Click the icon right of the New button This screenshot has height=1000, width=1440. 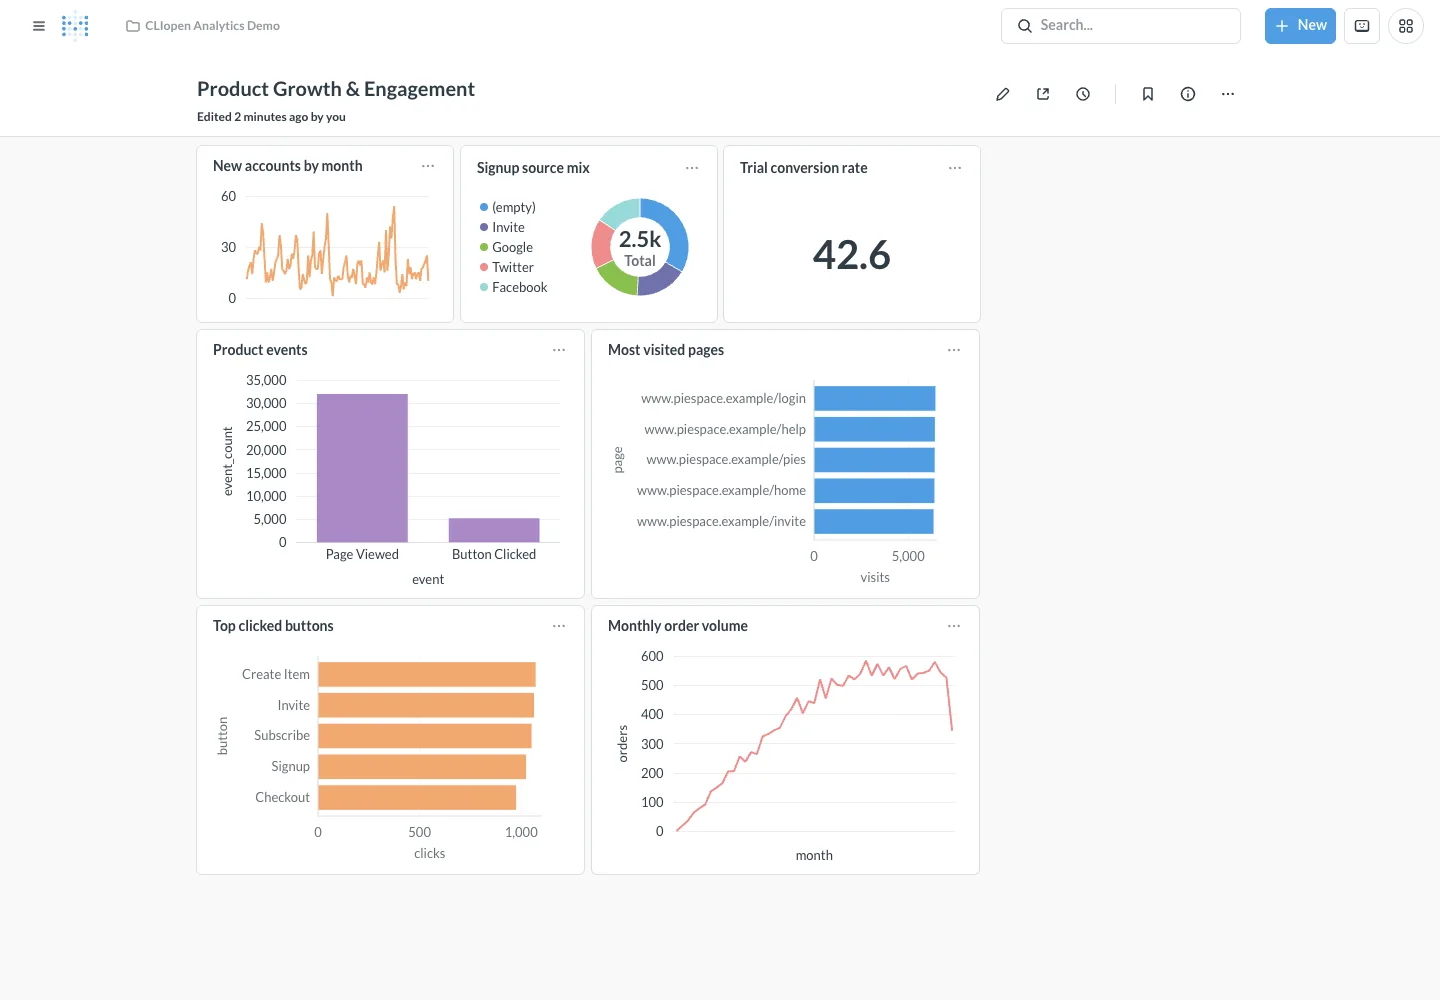point(1362,26)
